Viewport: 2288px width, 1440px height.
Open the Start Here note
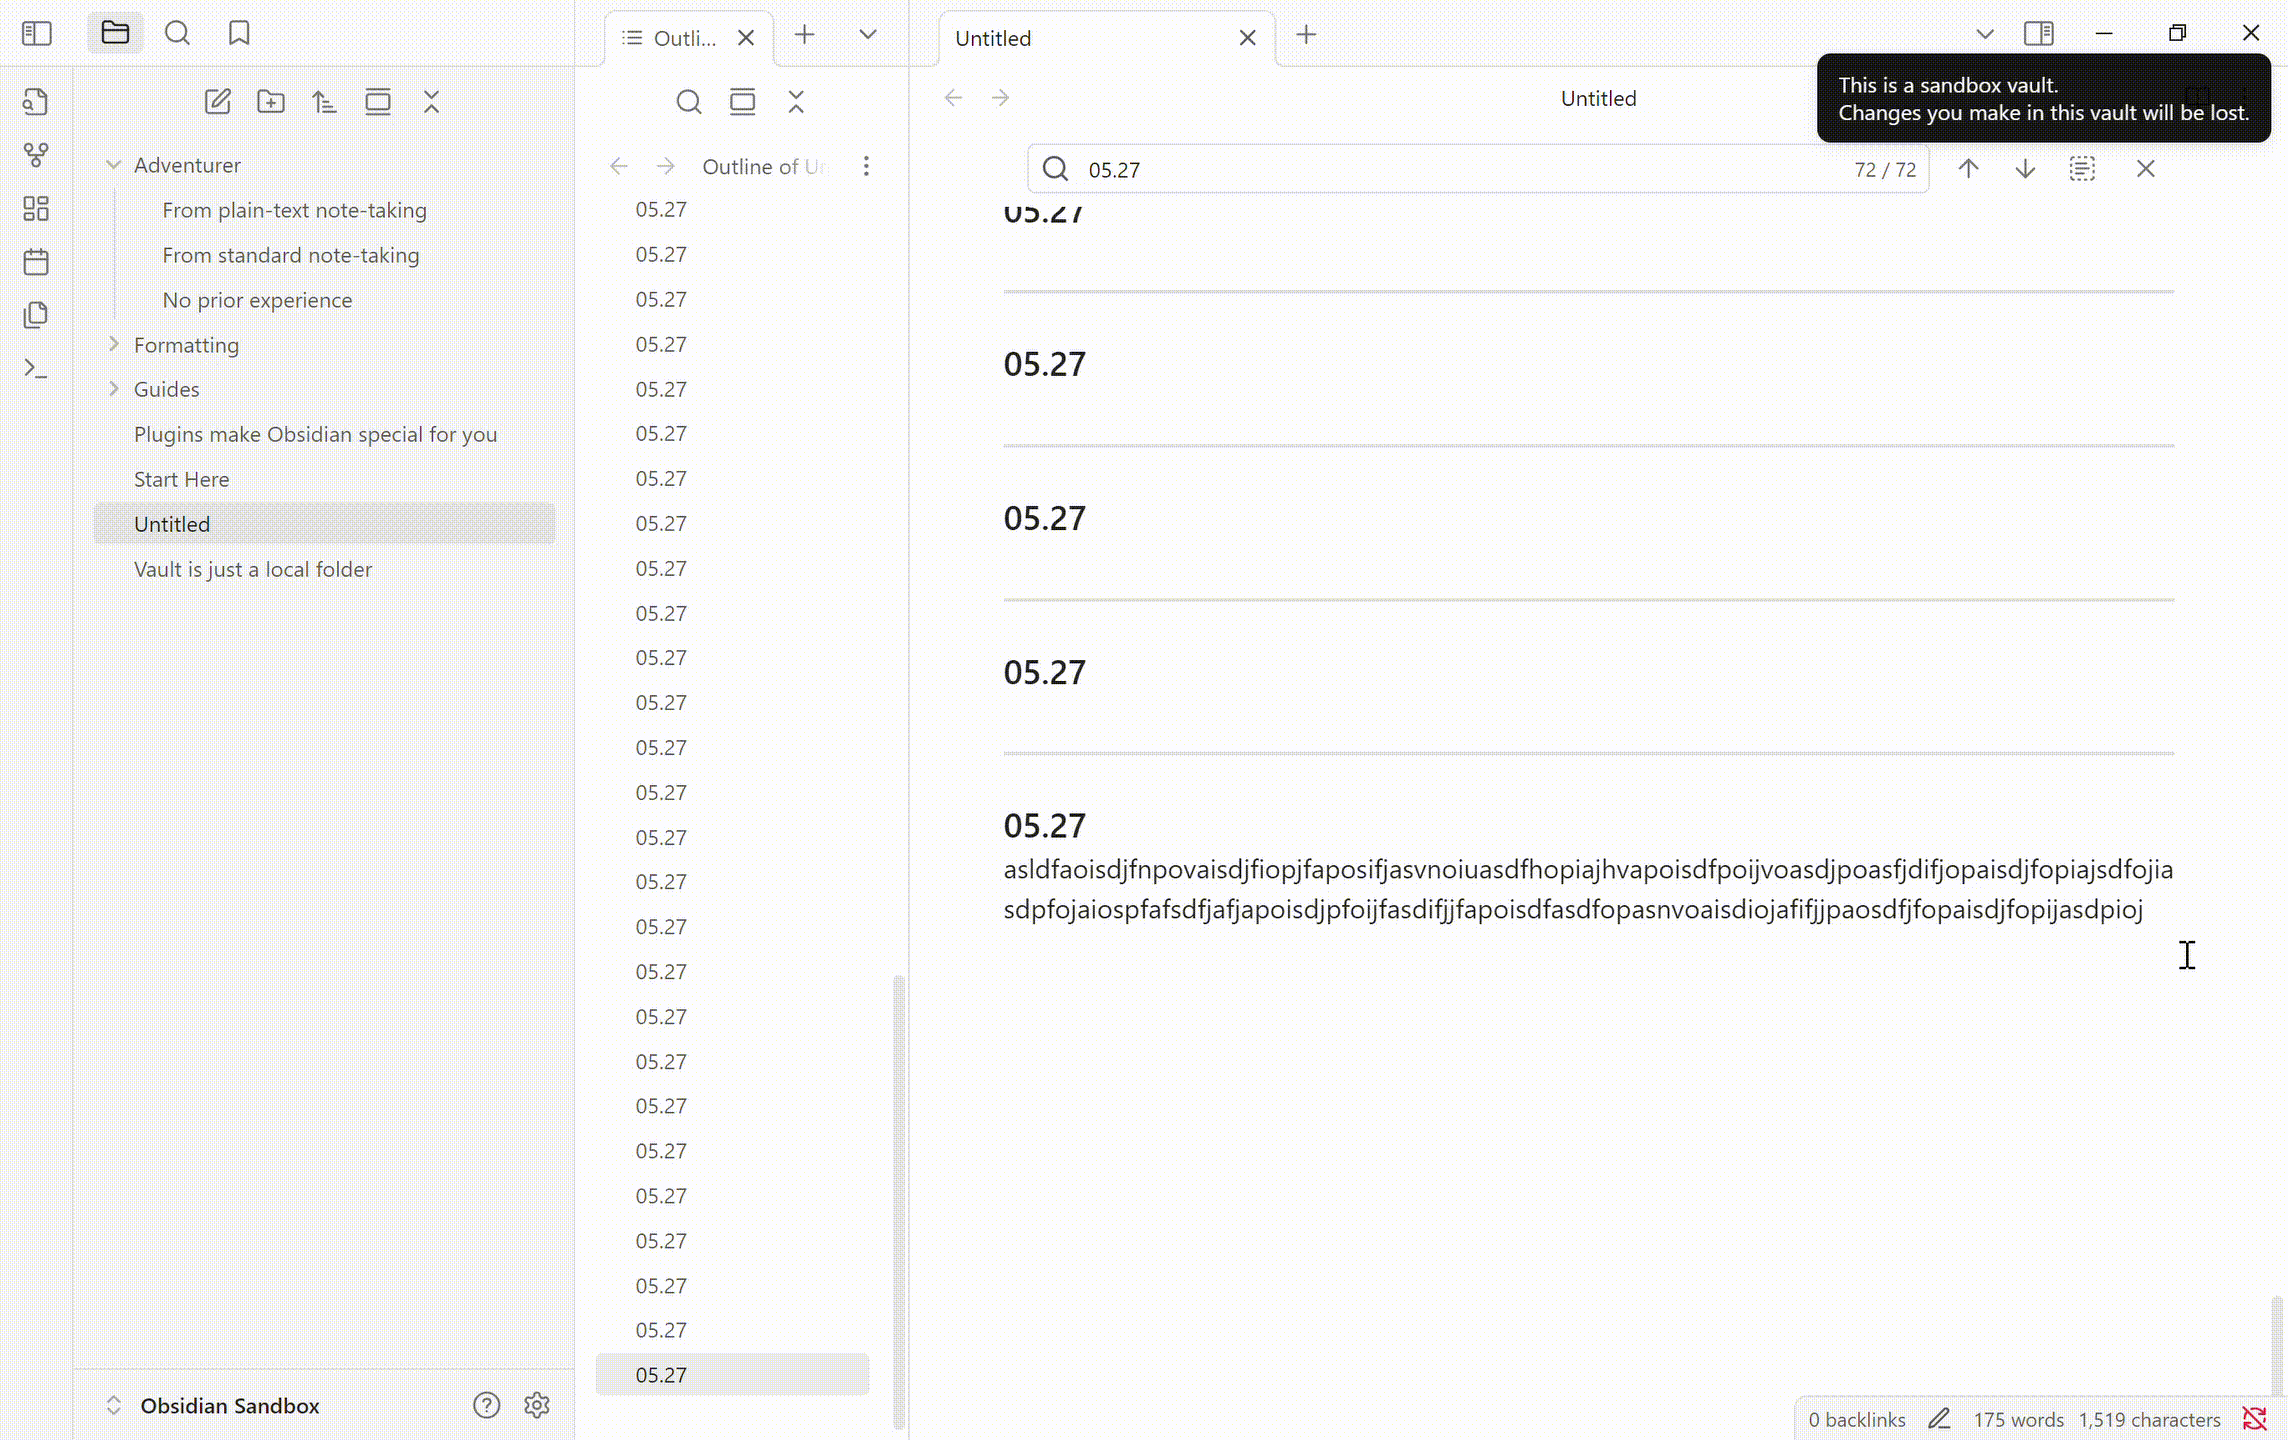point(181,479)
